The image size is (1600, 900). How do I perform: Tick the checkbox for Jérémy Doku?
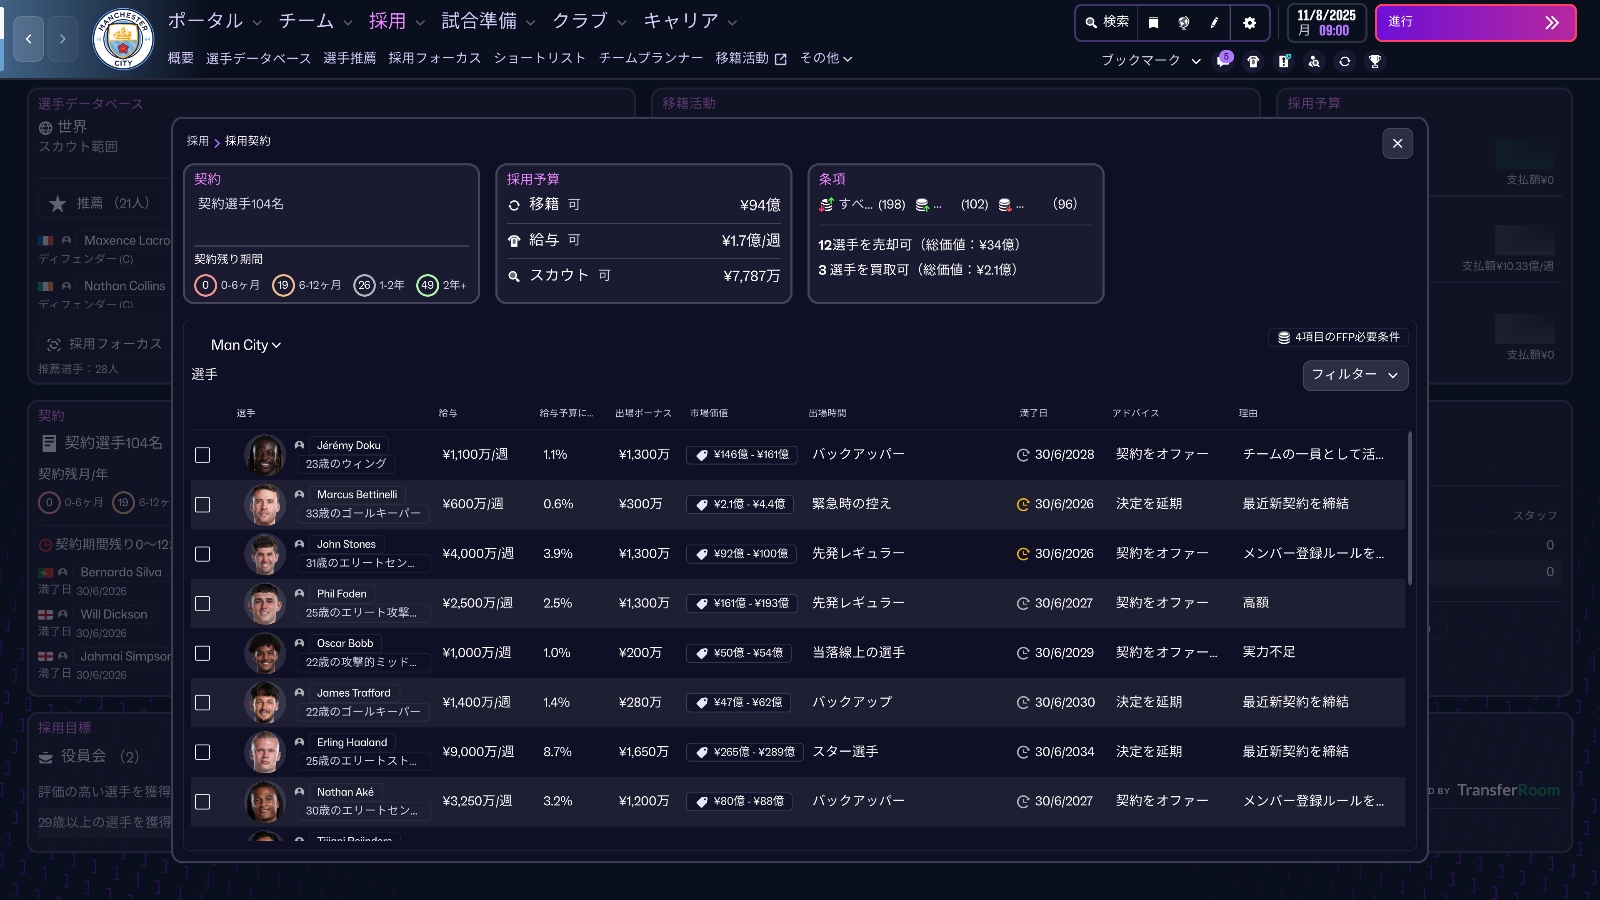pyautogui.click(x=202, y=455)
